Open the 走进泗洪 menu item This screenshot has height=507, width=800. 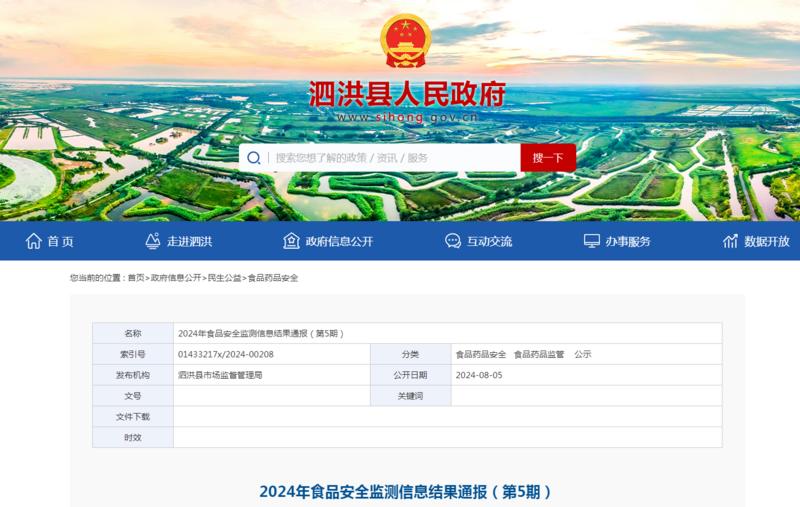[189, 241]
